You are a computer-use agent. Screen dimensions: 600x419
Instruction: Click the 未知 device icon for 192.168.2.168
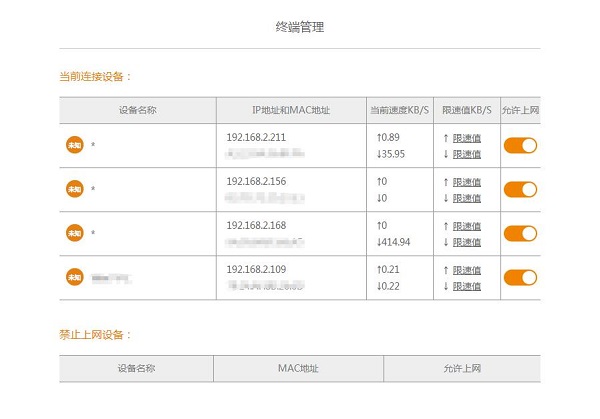point(74,233)
